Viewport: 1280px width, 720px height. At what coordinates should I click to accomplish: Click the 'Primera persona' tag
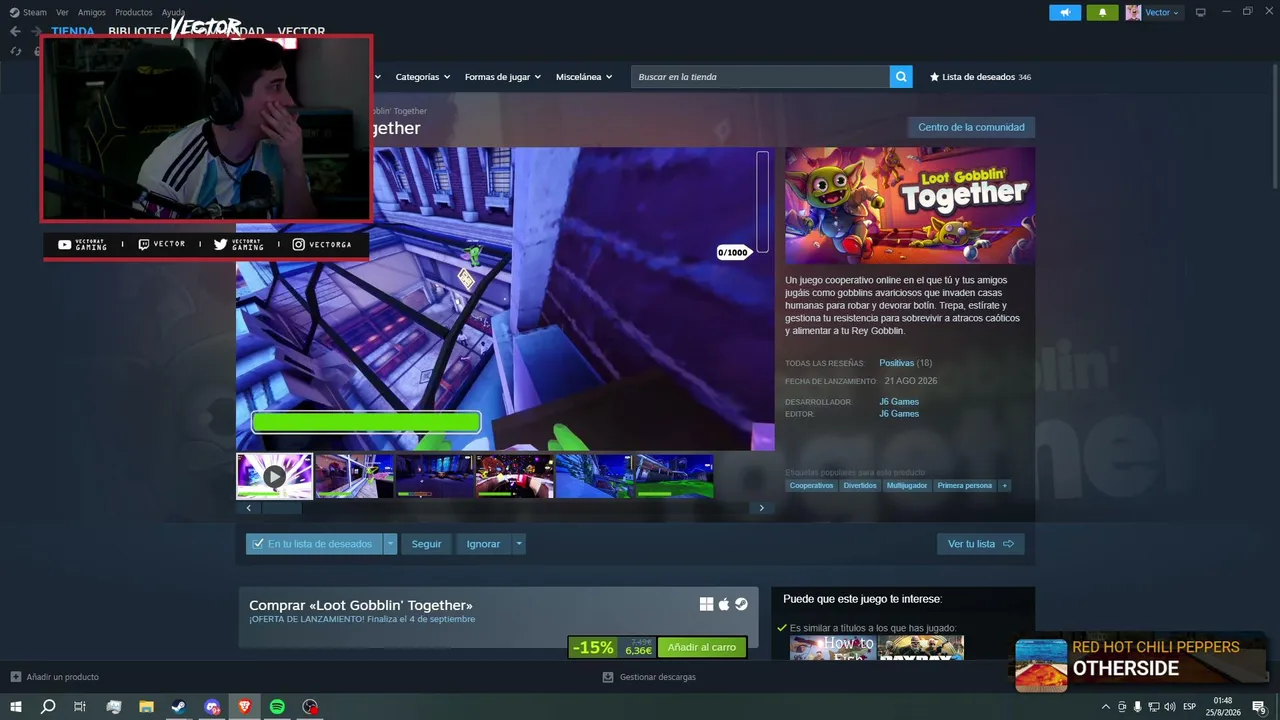tap(965, 486)
